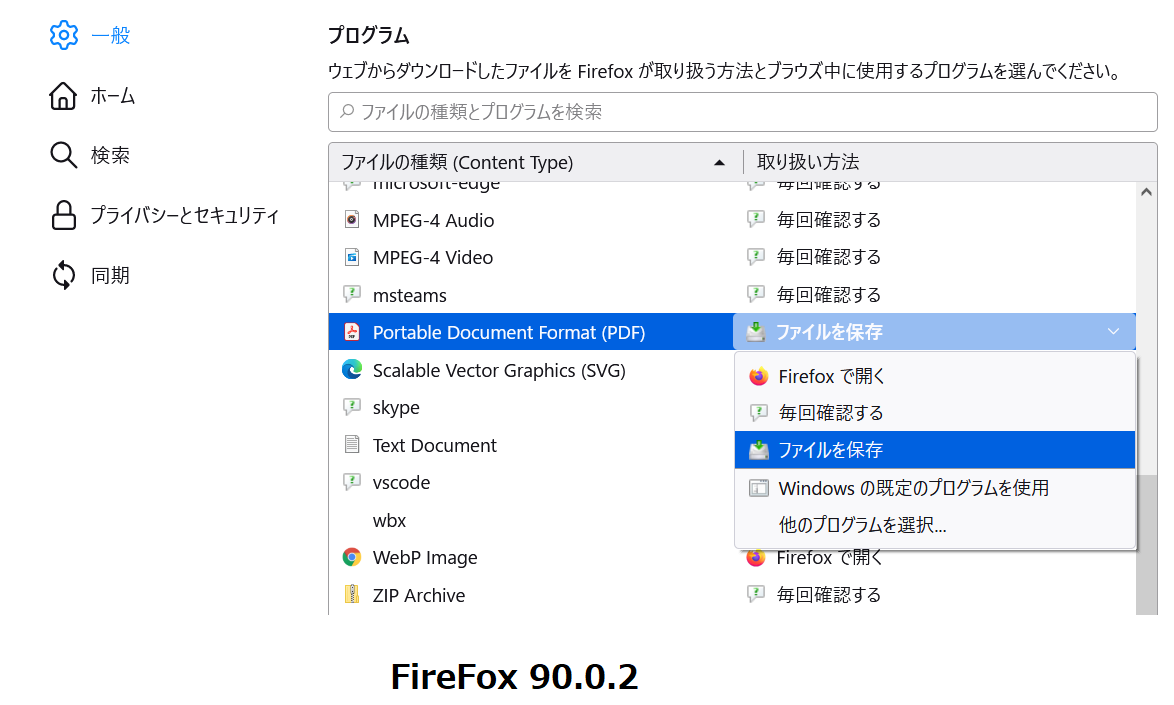The height and width of the screenshot is (705, 1174).
Task: Click the ZIP Archive folder icon
Action: tap(351, 595)
